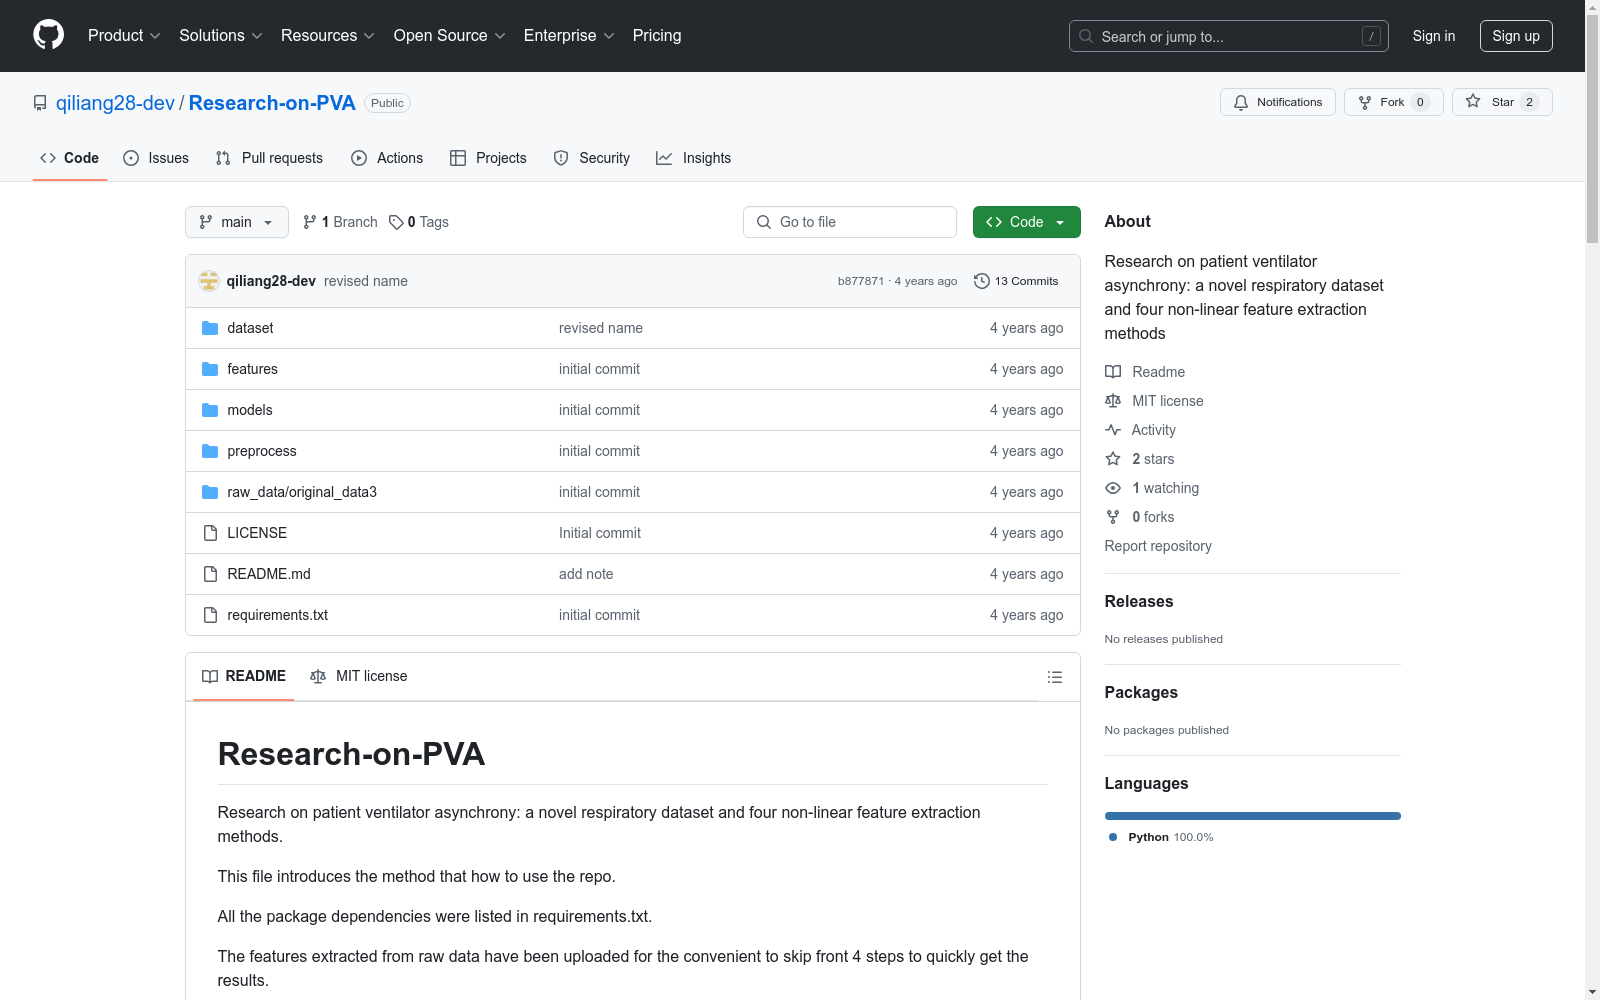This screenshot has height=1000, width=1600.
Task: Open the qiliang28-dev owner link
Action: [x=115, y=103]
